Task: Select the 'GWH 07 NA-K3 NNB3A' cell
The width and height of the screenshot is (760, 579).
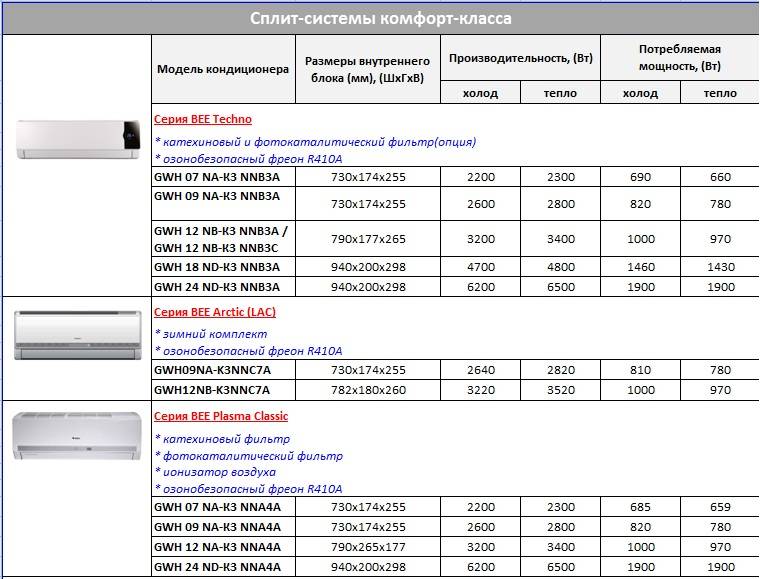Action: (x=223, y=177)
